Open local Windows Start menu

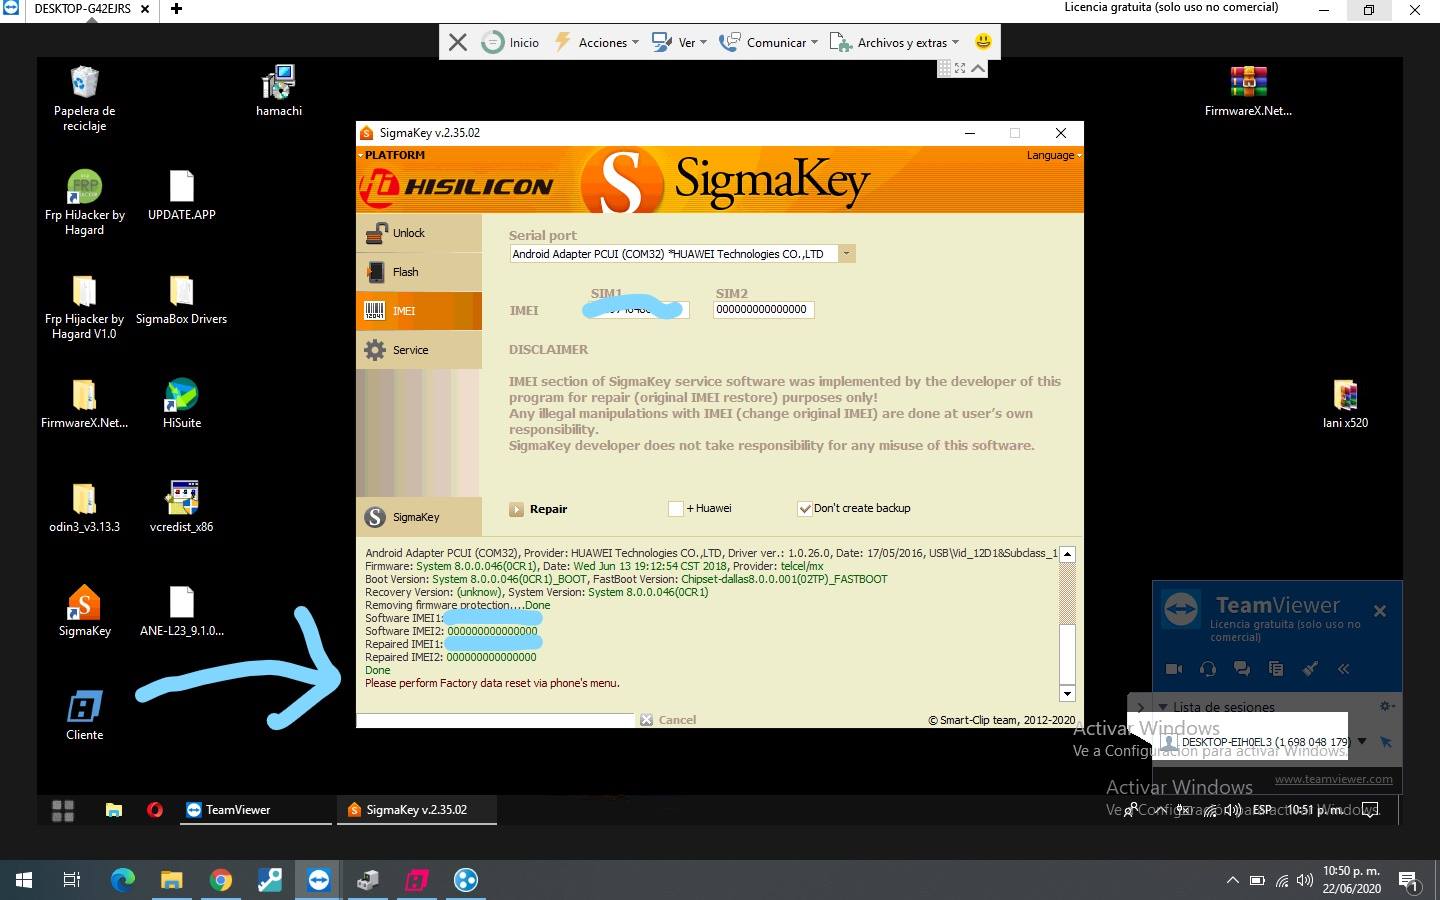[x=24, y=880]
